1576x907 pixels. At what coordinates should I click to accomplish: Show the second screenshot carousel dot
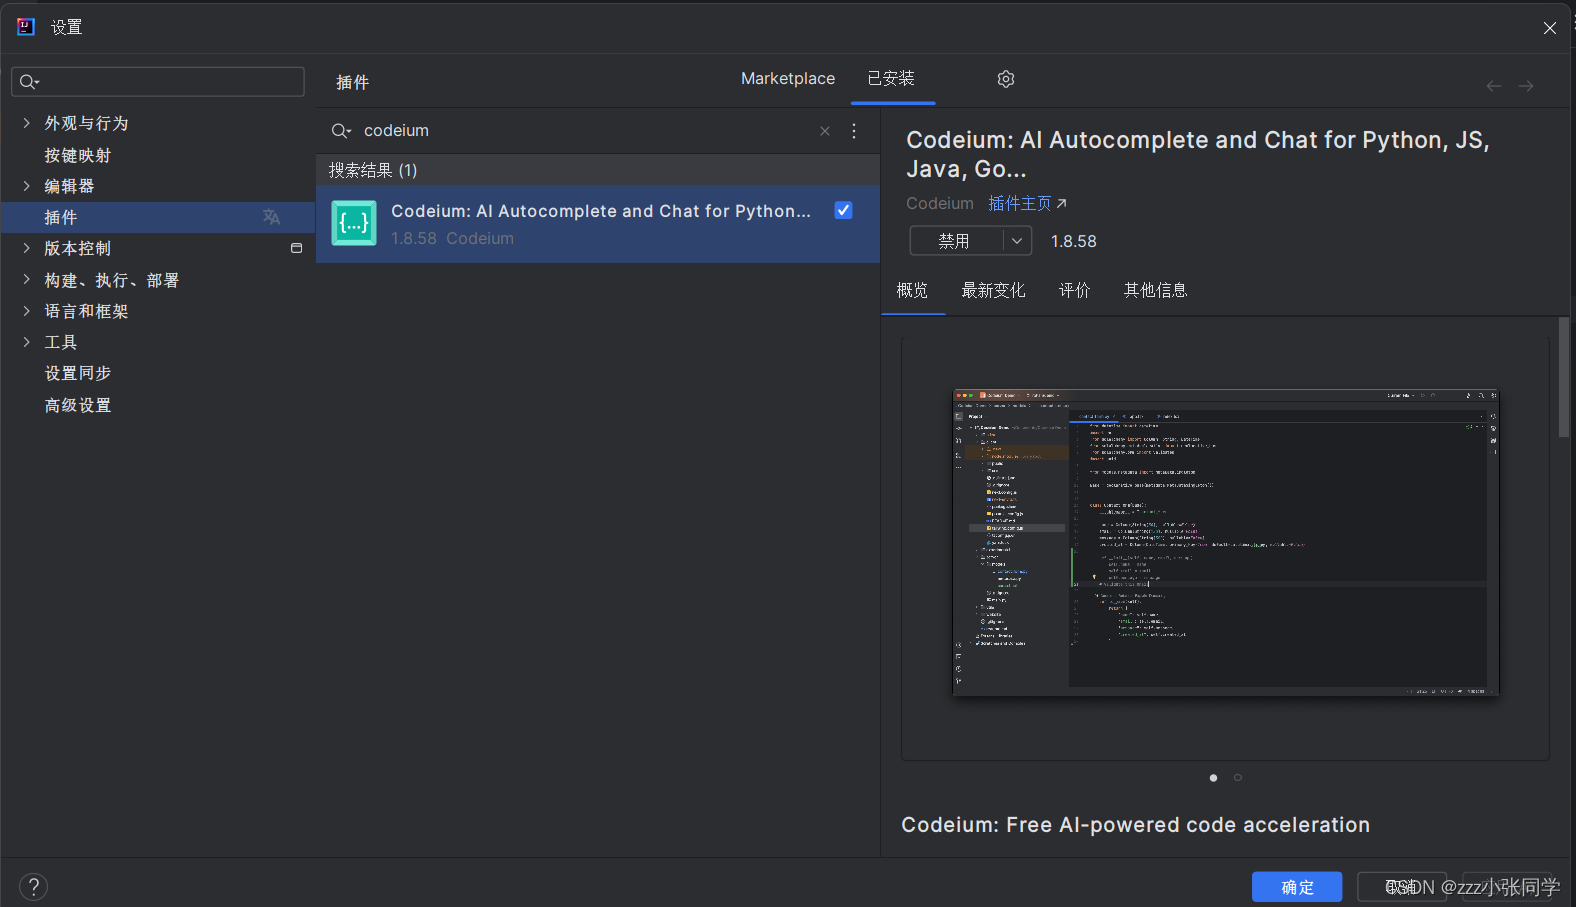[1238, 778]
